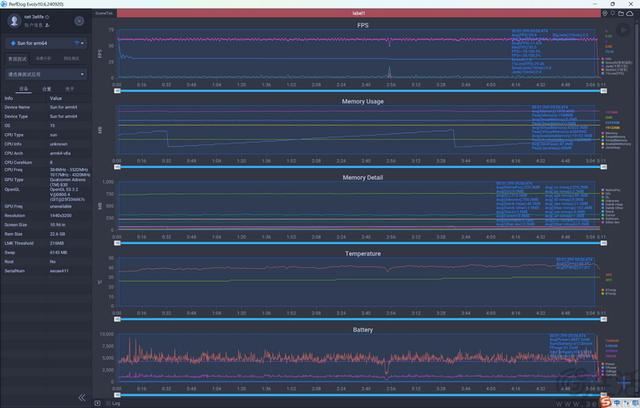
Task: Click the label1 scene tag bar
Action: (x=358, y=14)
